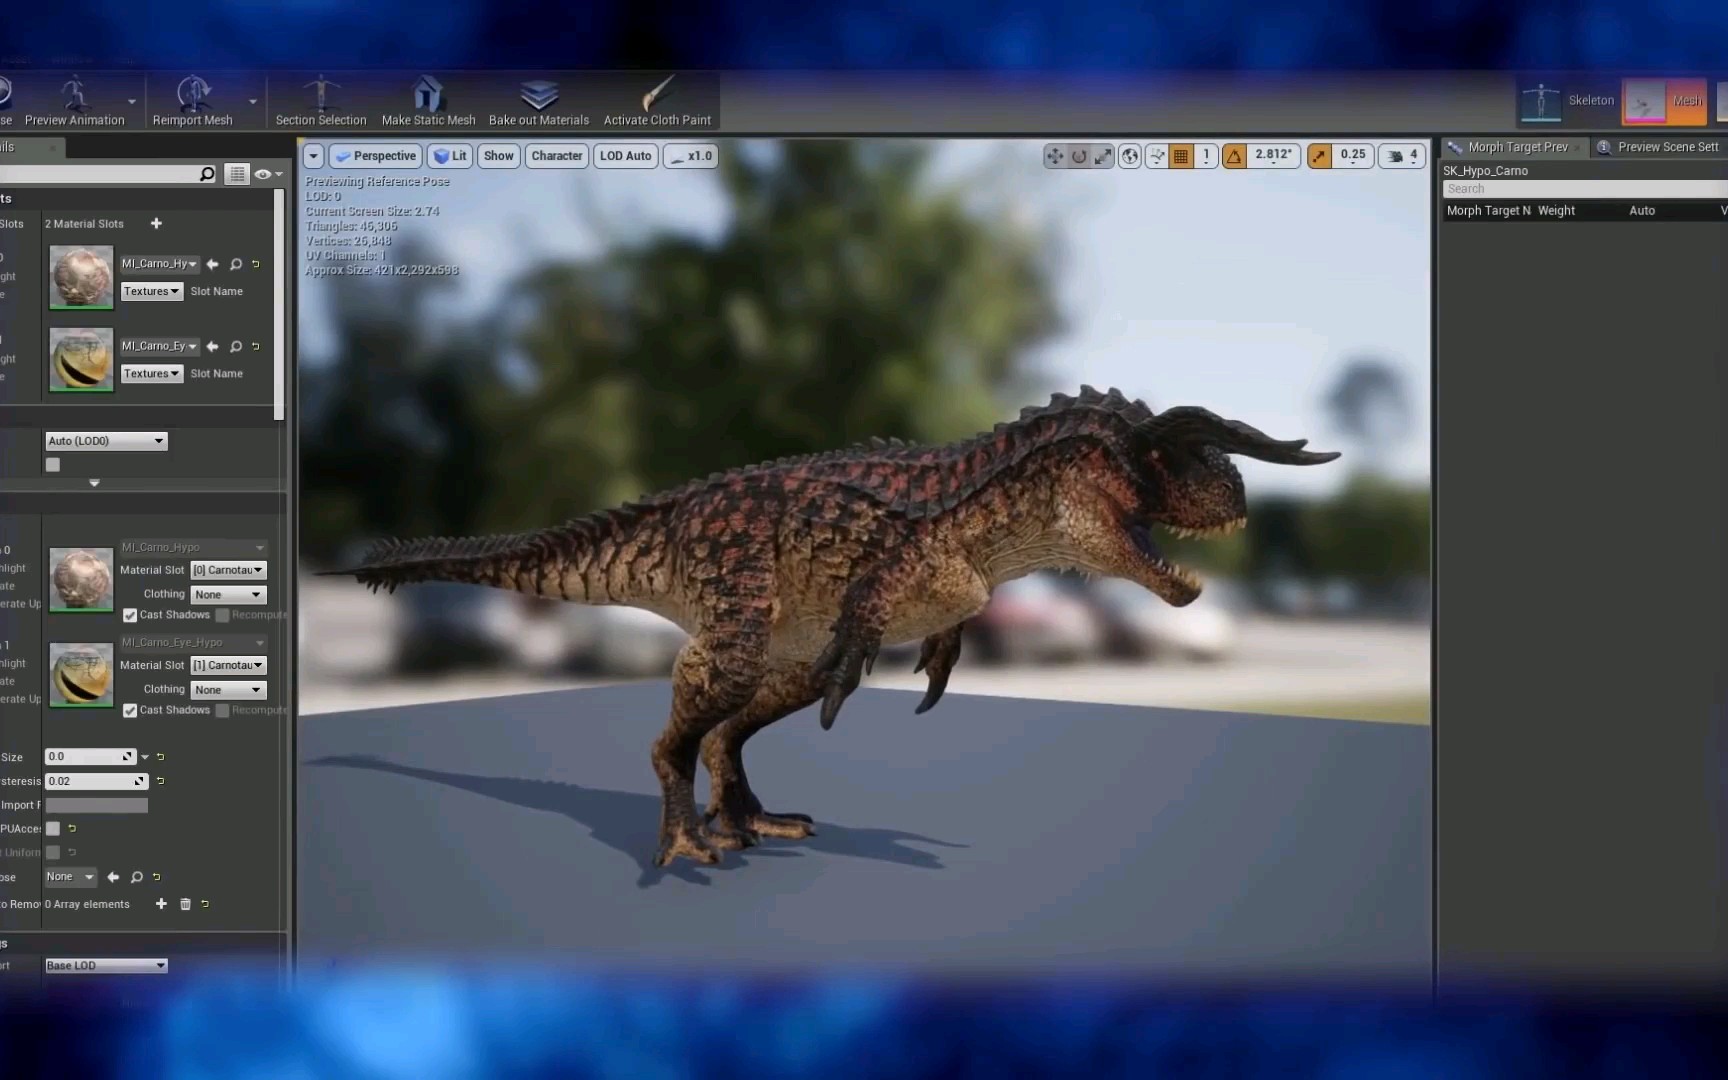1728x1080 pixels.
Task: Toggle rotation angle snapping icon
Action: [x=1234, y=156]
